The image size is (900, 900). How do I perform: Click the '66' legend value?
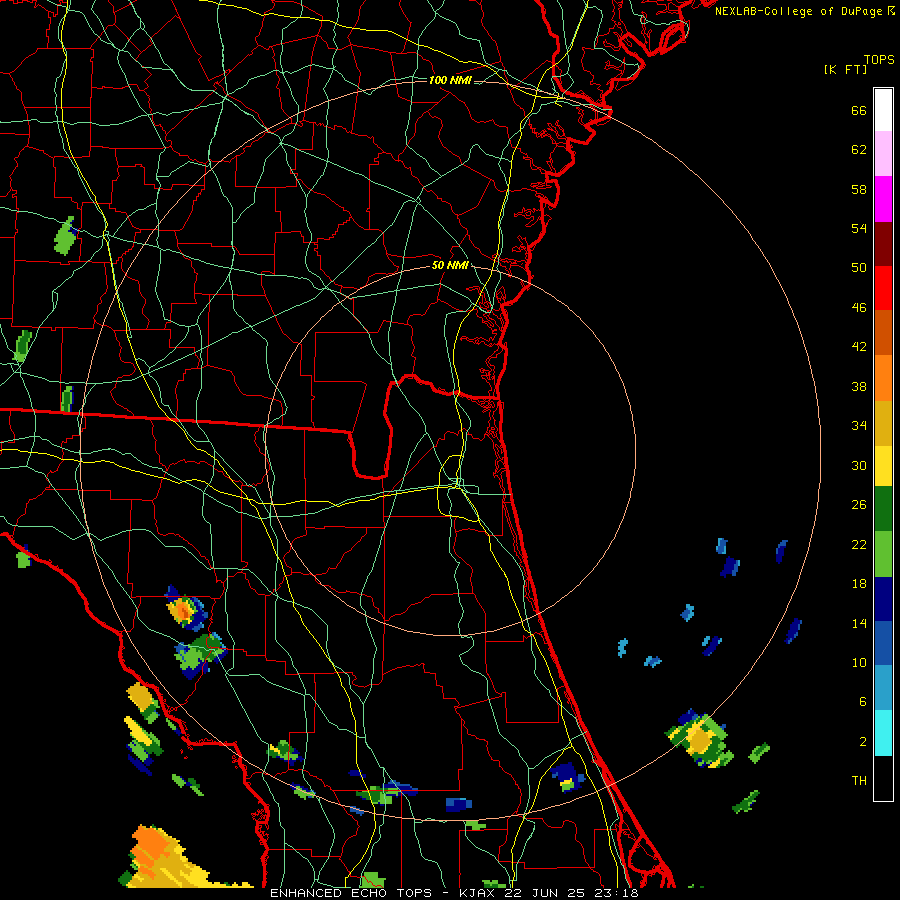point(859,110)
